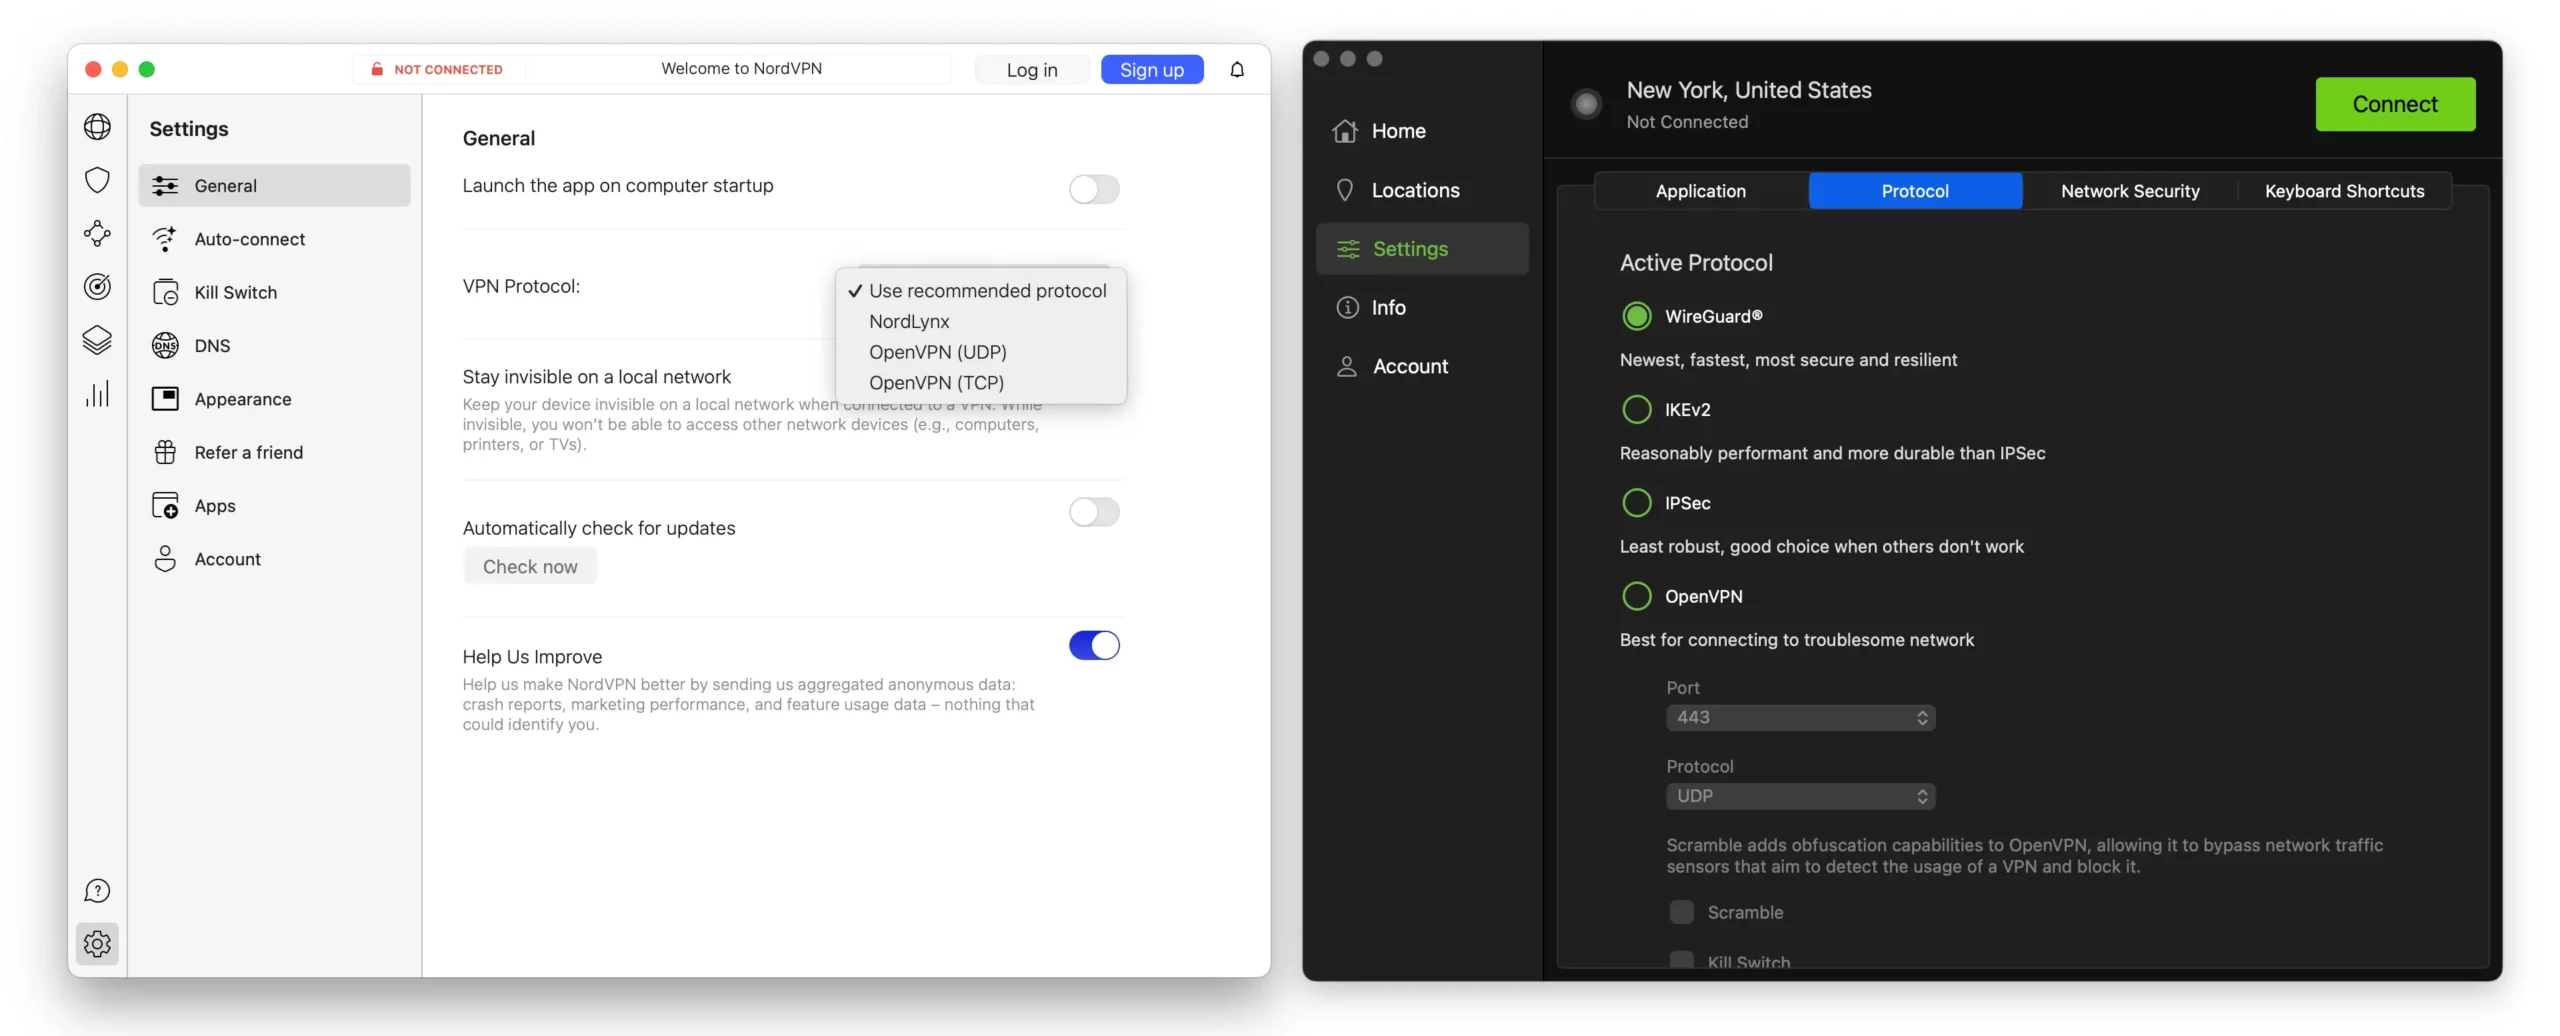This screenshot has height=1036, width=2560.
Task: Select the IKEv2 protocol radio button
Action: click(1636, 409)
